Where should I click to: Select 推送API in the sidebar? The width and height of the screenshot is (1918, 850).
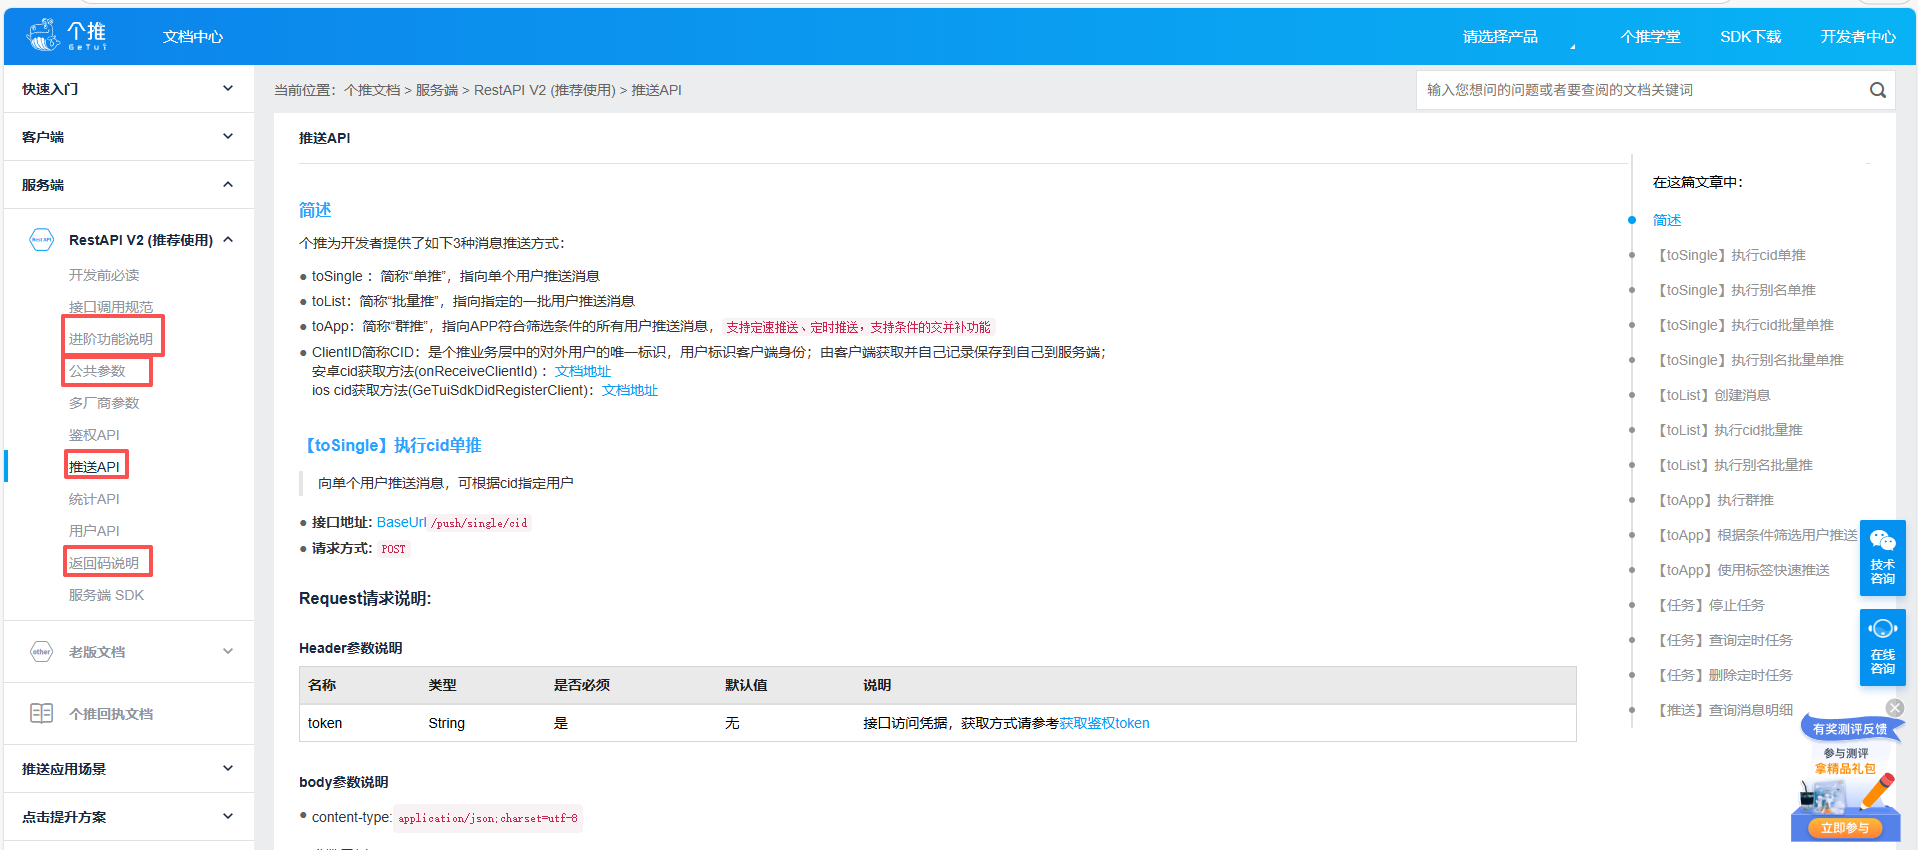94,467
